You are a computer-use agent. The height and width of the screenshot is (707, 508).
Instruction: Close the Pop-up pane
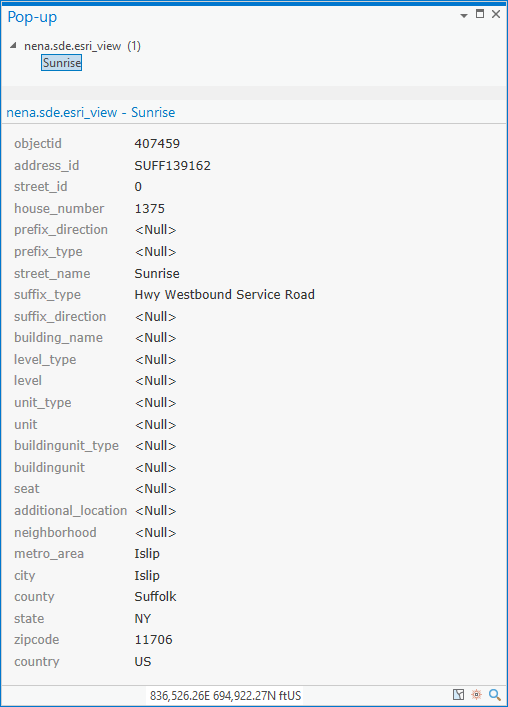[x=496, y=14]
